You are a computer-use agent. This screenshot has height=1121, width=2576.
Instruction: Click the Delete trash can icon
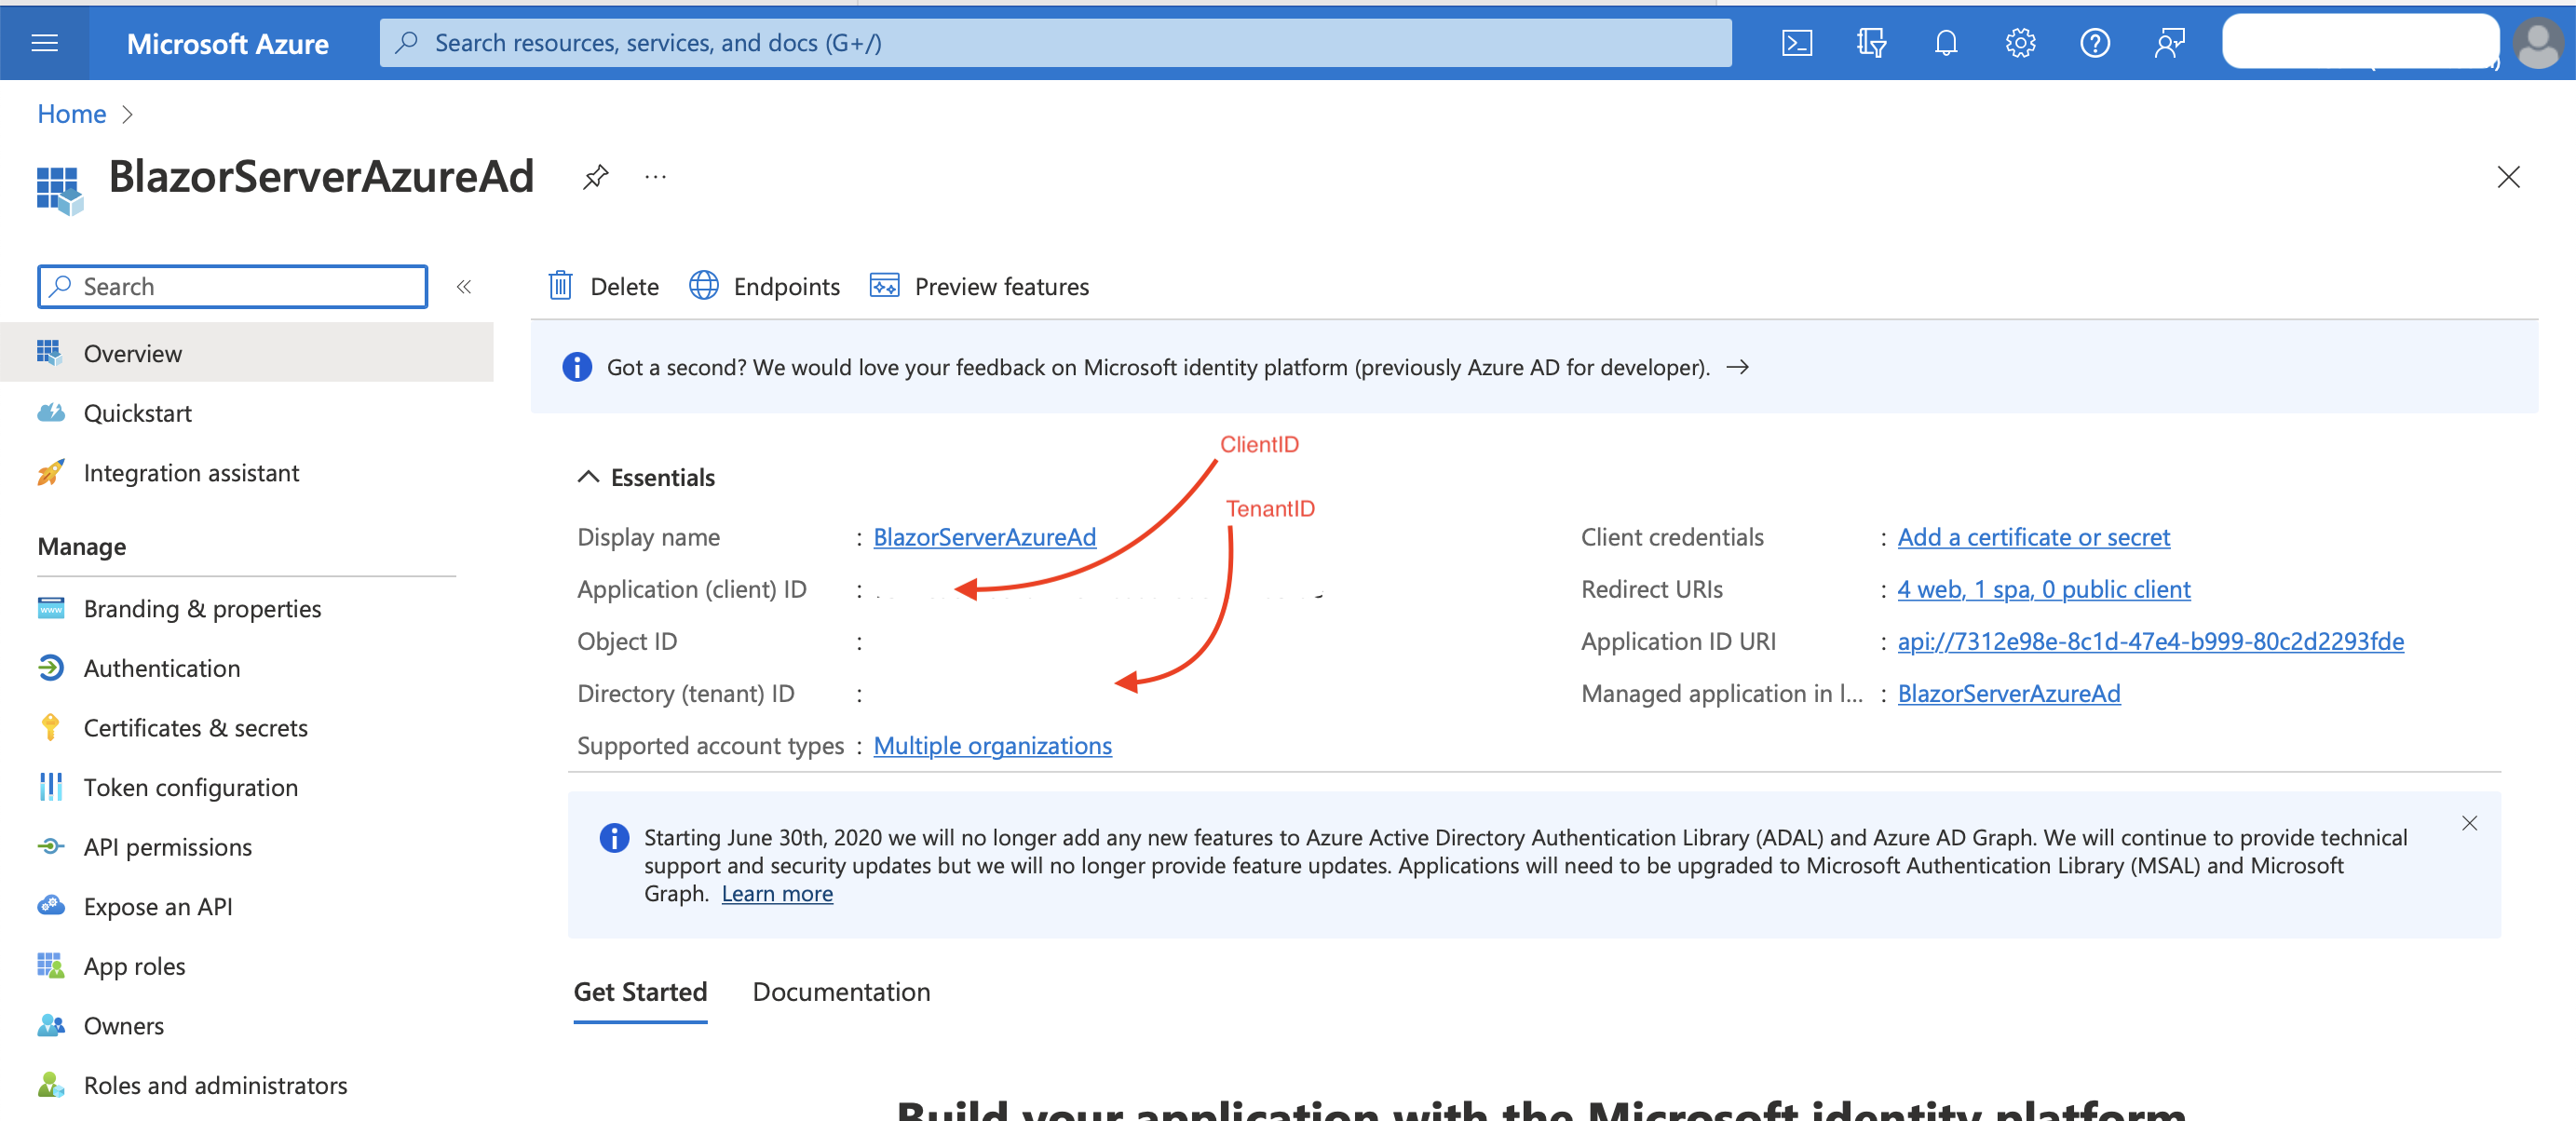pos(560,286)
